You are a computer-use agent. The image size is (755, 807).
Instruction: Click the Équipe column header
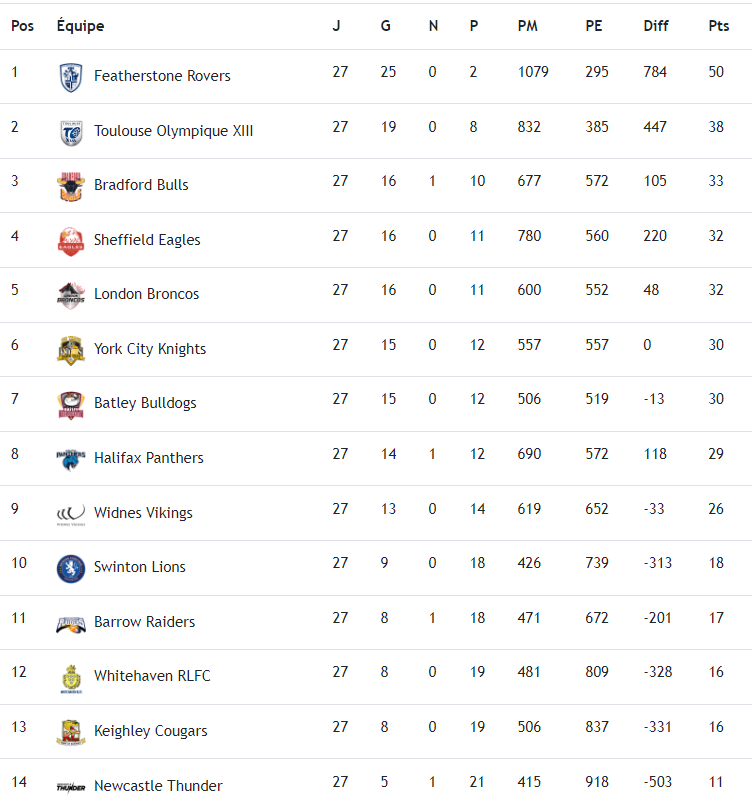tap(80, 26)
